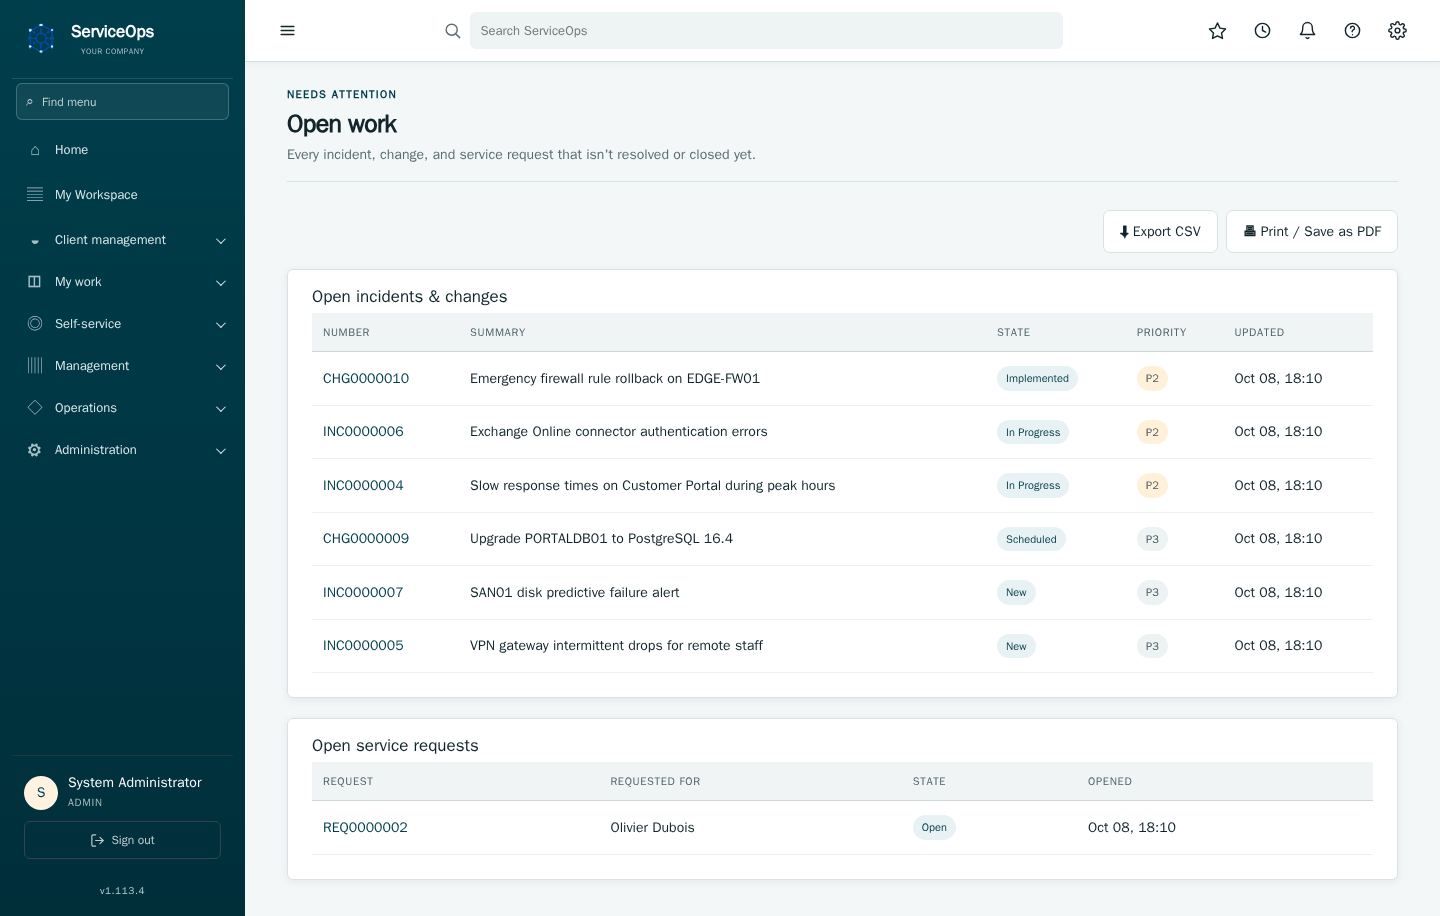Open favorites star icon
1440x916 pixels.
point(1217,31)
